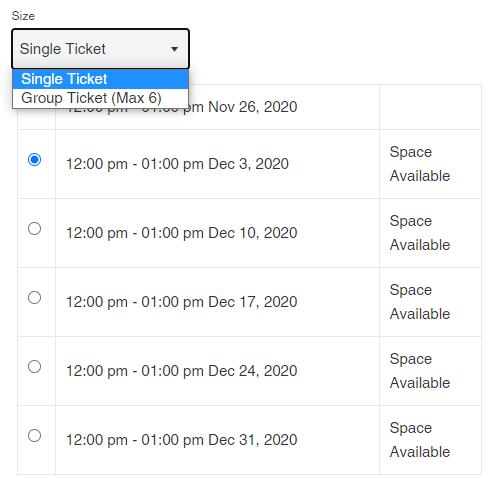Click the Nov 26, 2020 time slot text
488x478 pixels.
click(182, 107)
